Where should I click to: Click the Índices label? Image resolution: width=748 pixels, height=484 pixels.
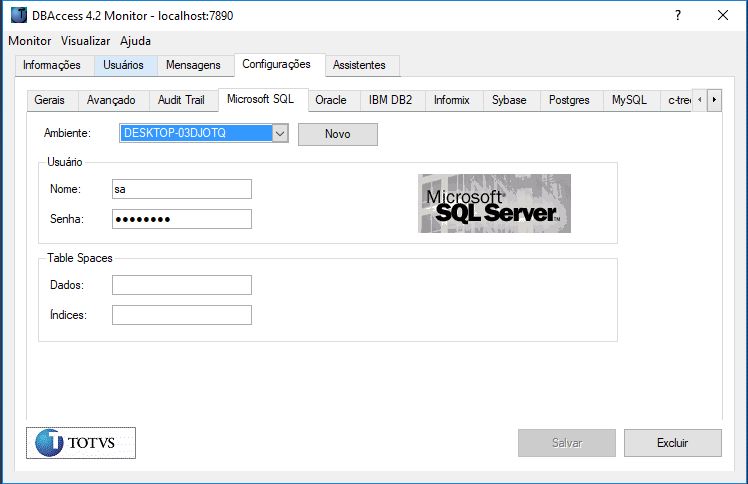tap(68, 315)
